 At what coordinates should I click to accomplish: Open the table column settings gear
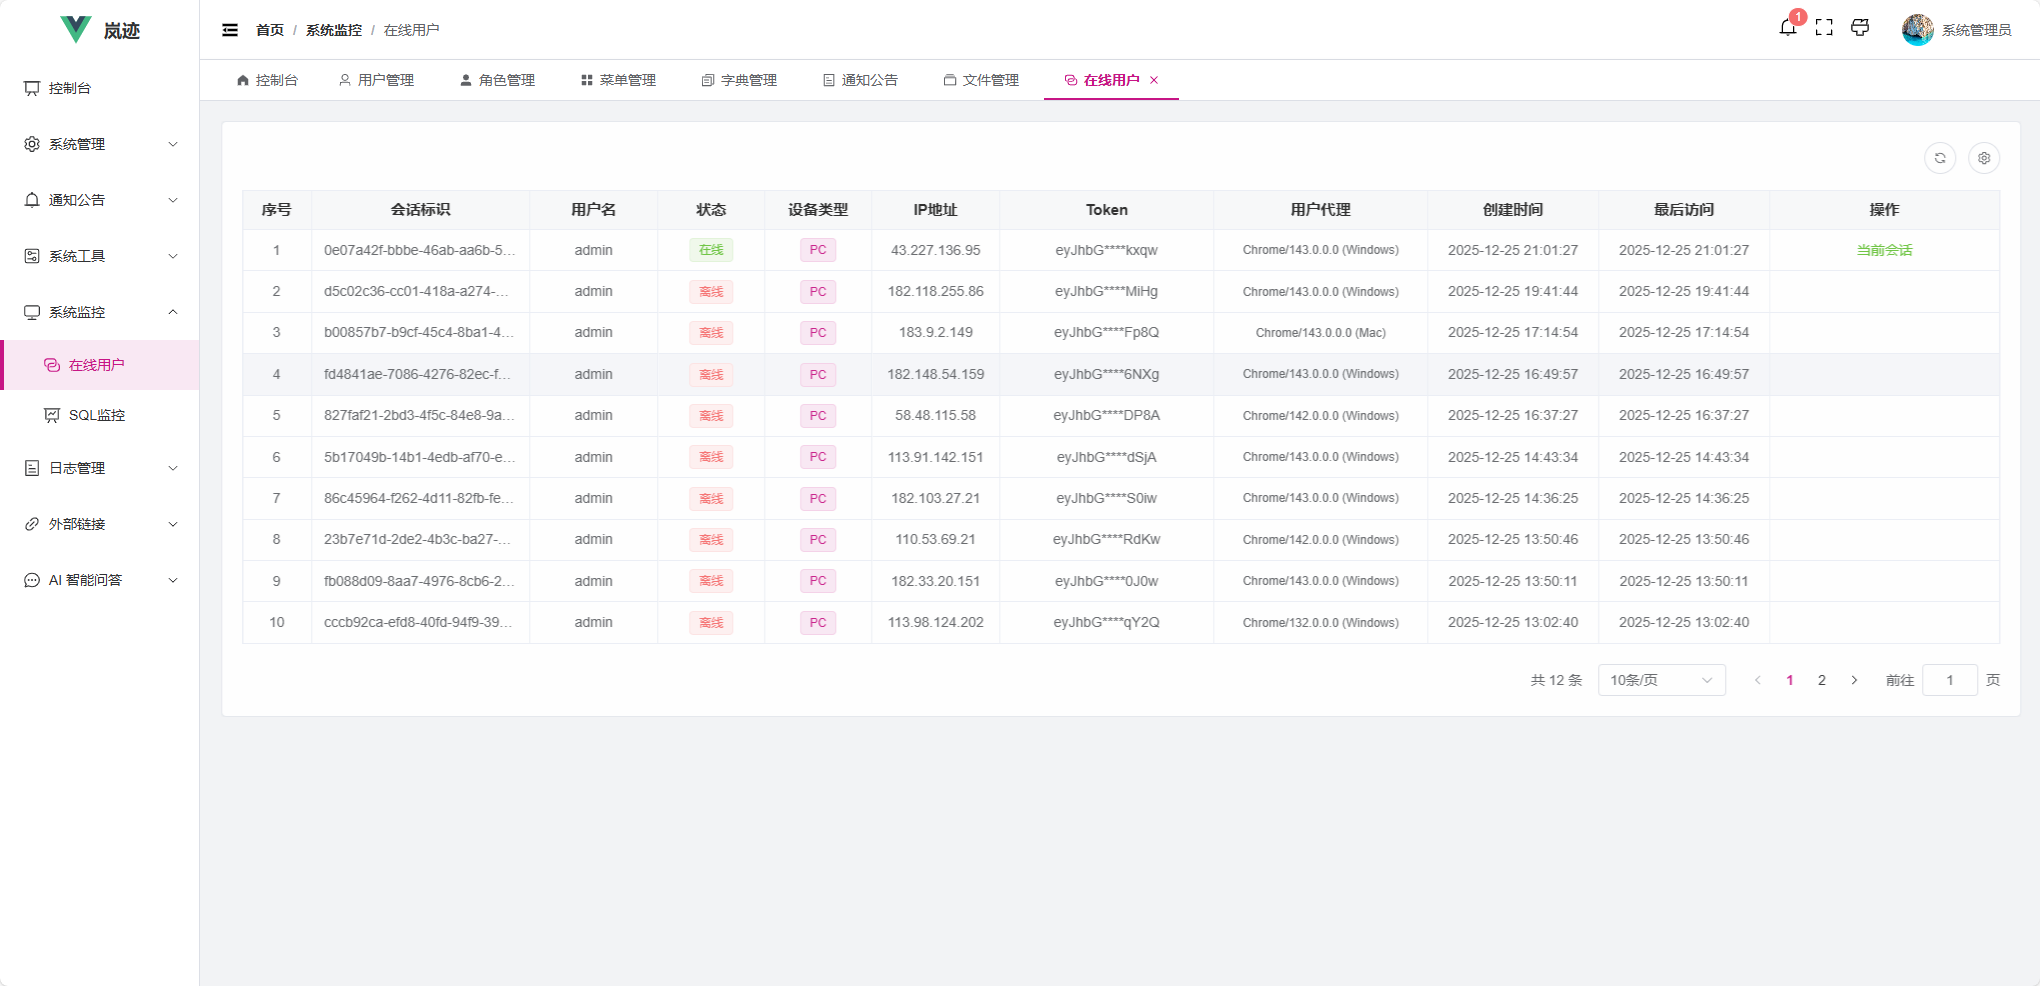(1984, 158)
